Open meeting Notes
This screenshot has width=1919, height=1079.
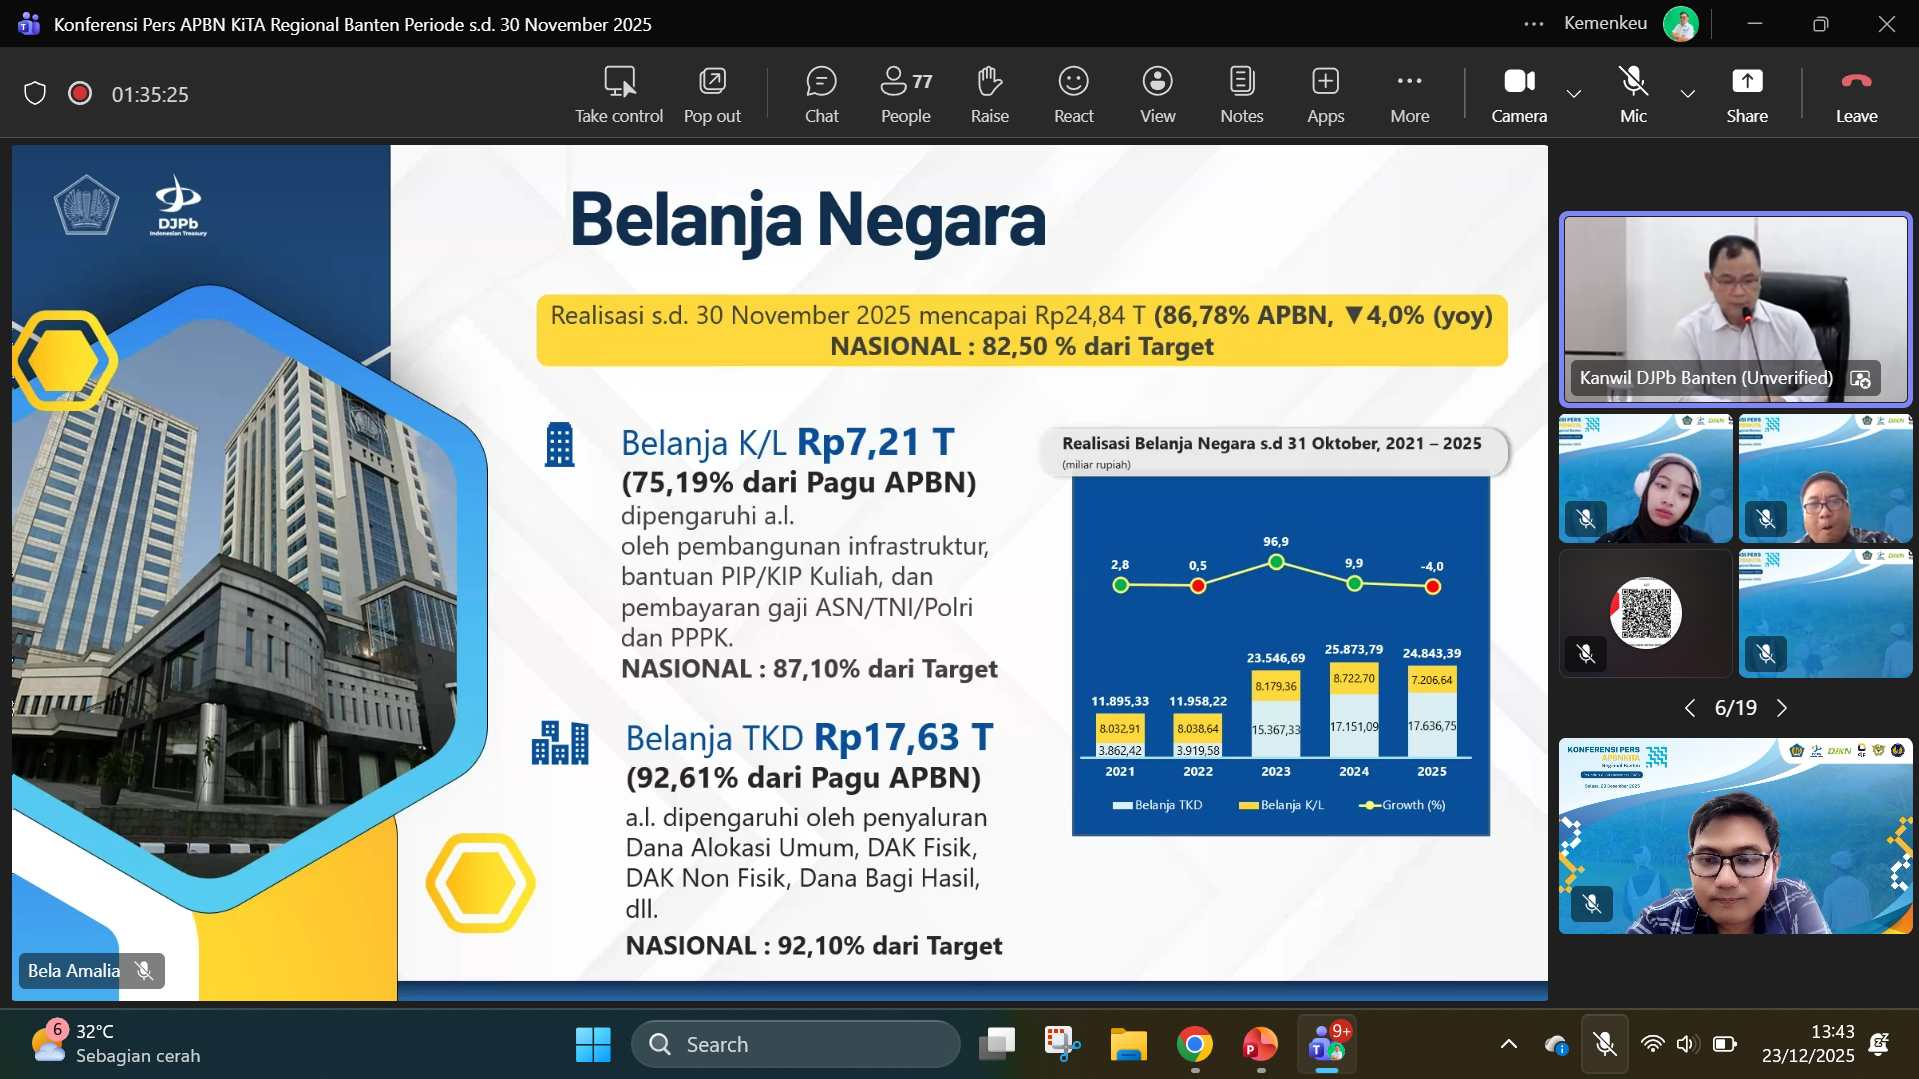(1240, 93)
